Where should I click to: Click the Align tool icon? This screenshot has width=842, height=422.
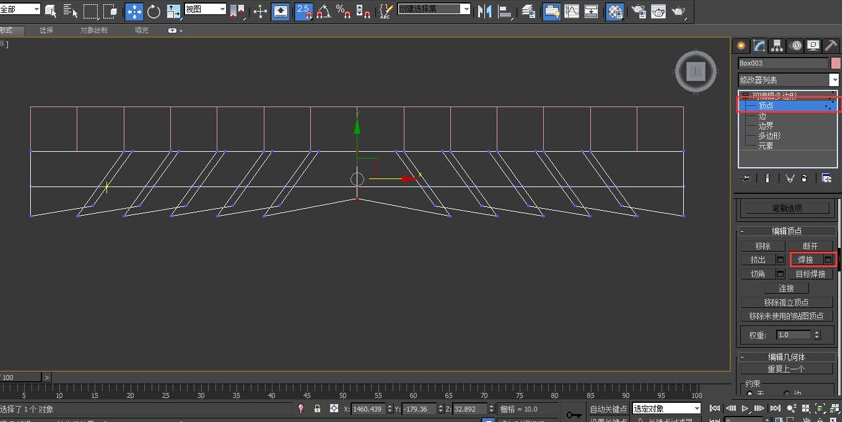[x=505, y=11]
